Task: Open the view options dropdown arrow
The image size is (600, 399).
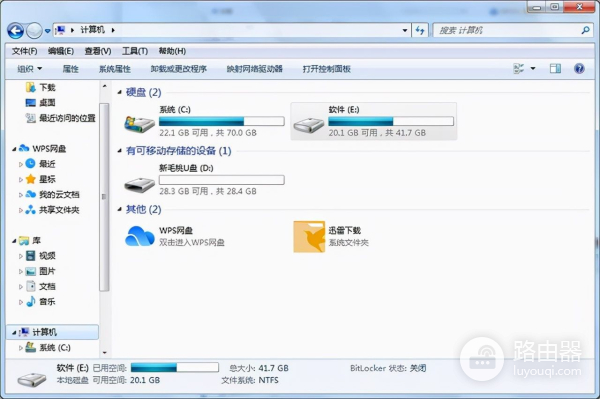Action: pos(533,68)
